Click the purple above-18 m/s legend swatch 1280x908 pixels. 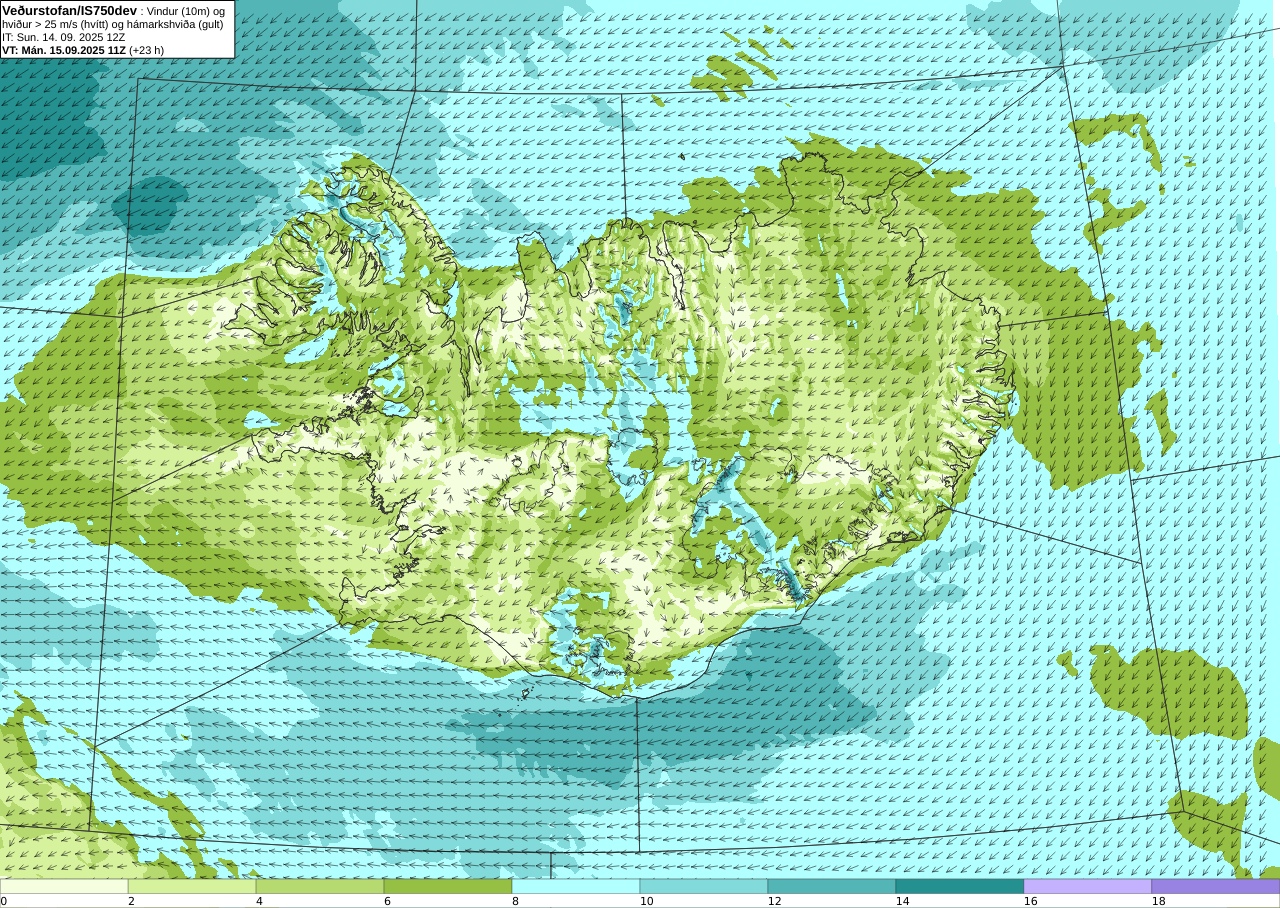tap(1216, 886)
